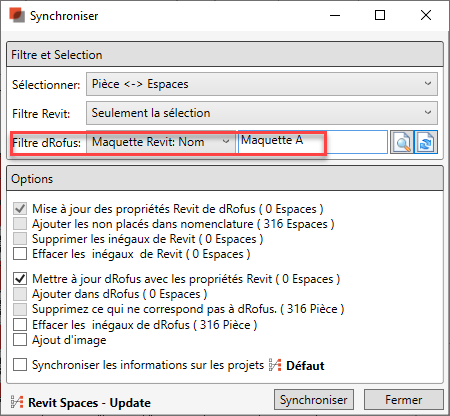Maximize the Synchroniser window

coord(380,15)
